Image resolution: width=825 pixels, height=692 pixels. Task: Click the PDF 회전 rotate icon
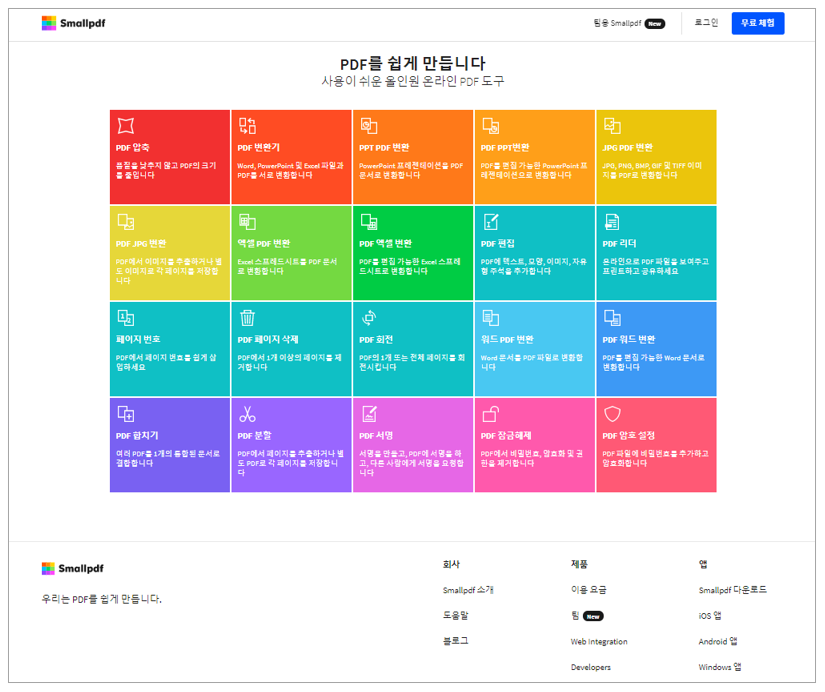coord(369,318)
